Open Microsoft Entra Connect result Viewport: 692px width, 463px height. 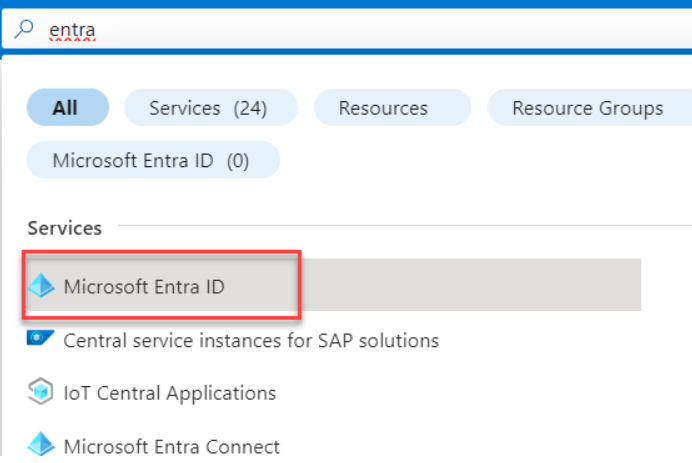[172, 446]
